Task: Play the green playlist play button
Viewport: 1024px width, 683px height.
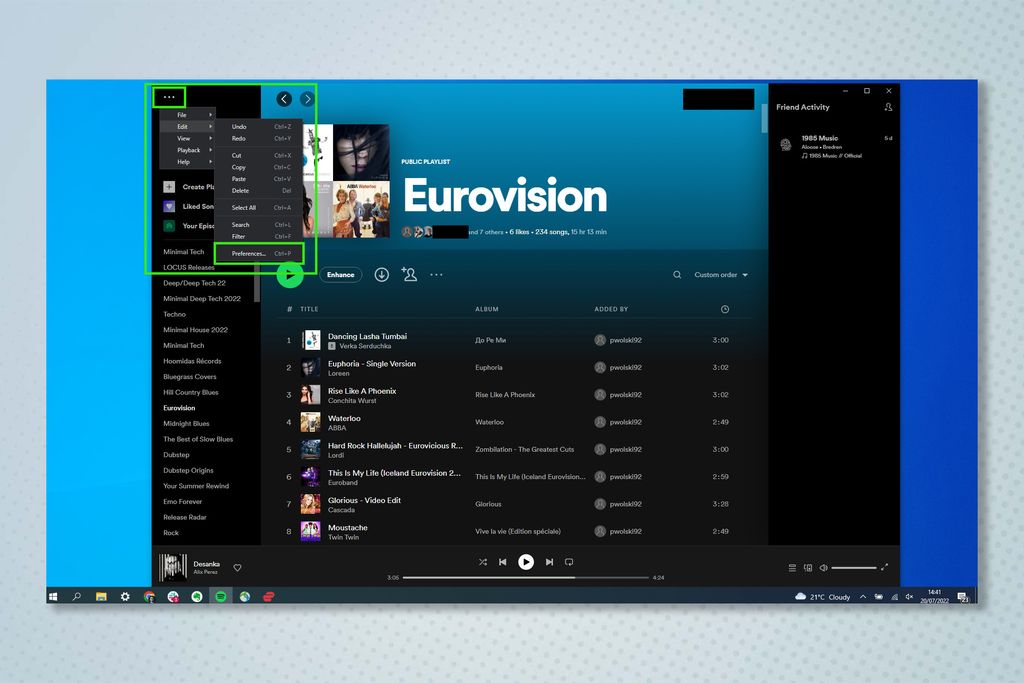Action: click(290, 275)
